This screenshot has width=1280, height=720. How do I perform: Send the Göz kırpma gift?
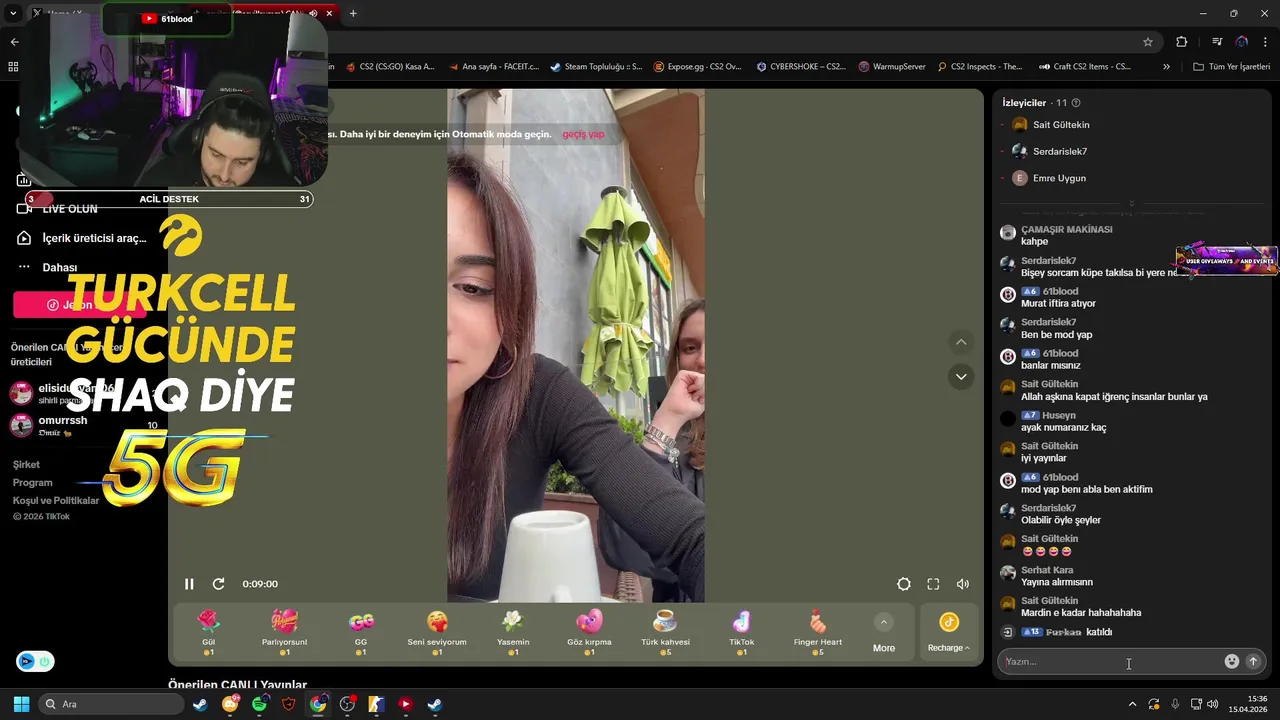[589, 632]
